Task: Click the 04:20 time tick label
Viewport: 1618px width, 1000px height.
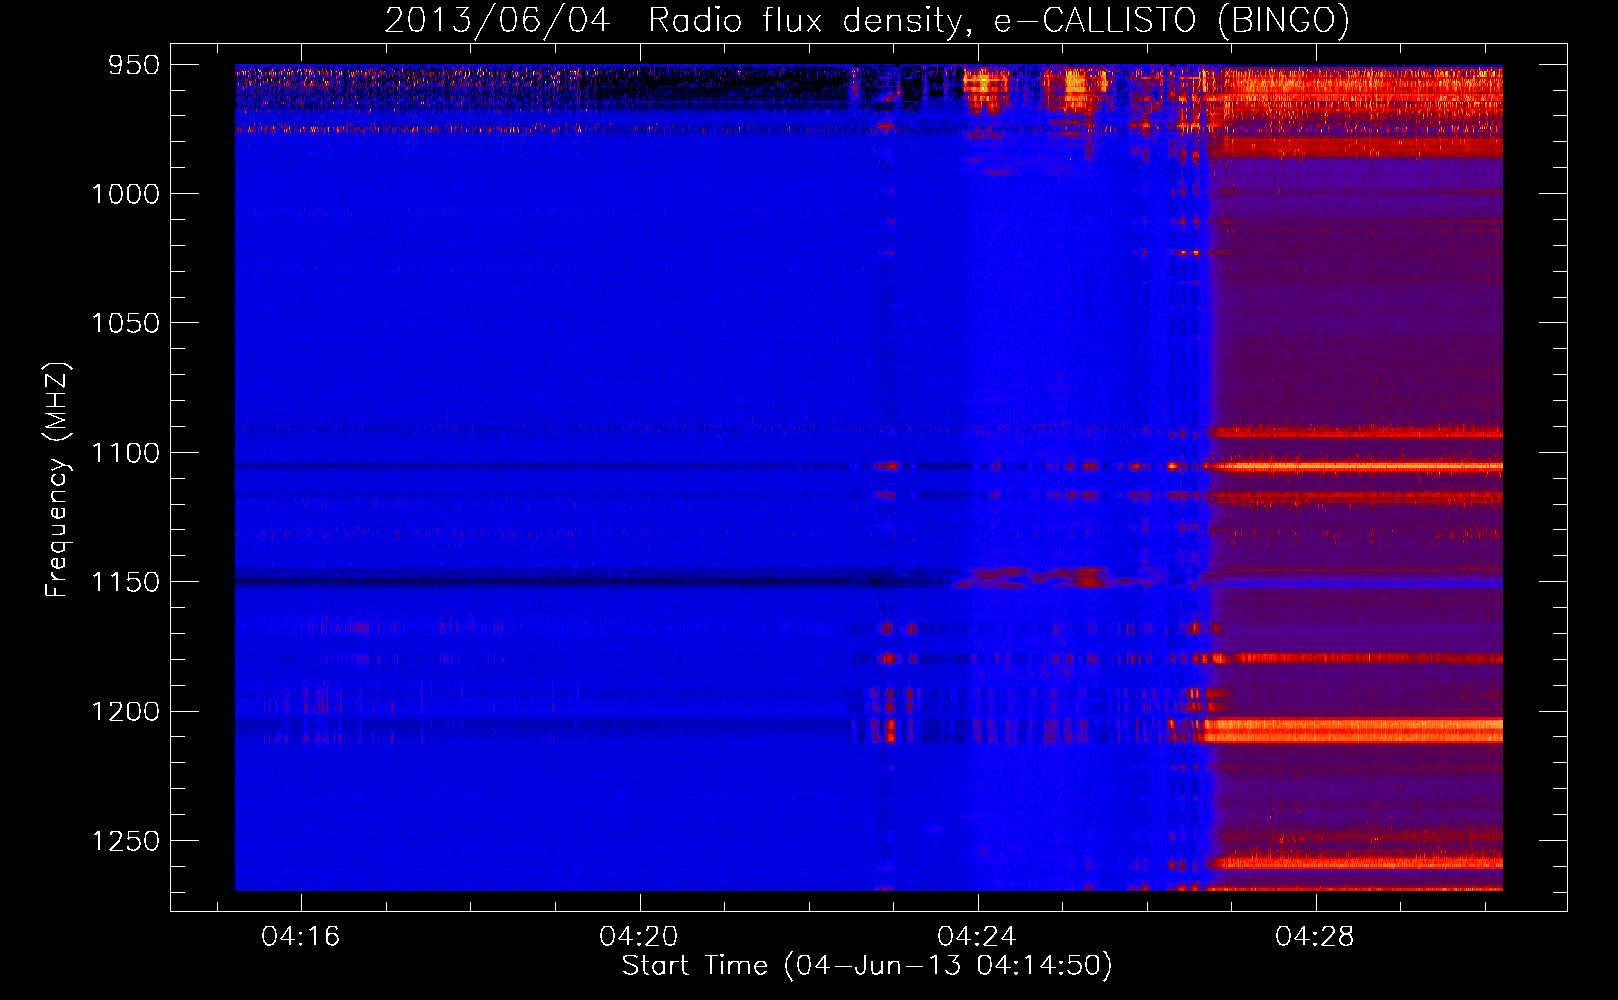Action: pyautogui.click(x=639, y=936)
